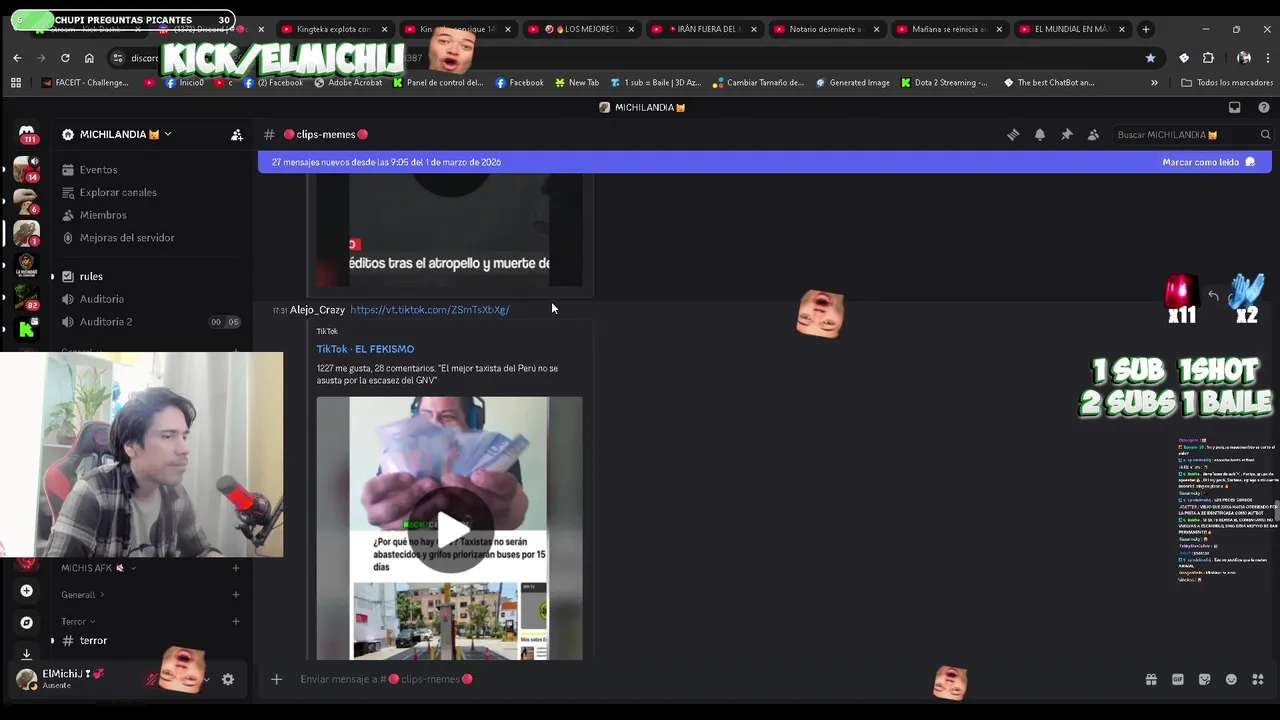Add channel to Terror category

236,622
